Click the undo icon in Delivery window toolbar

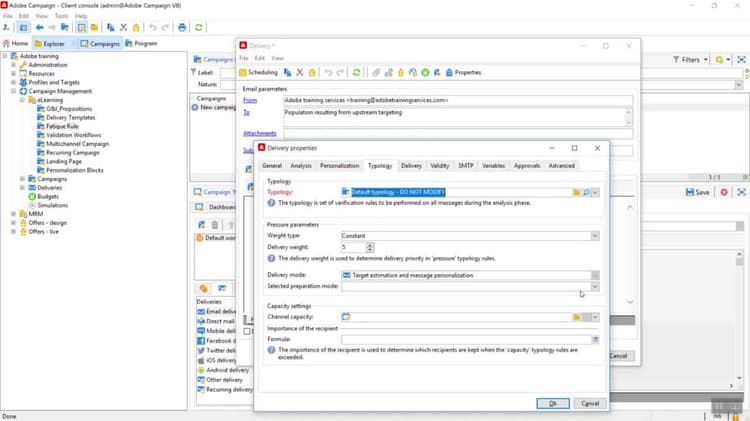click(x=328, y=73)
